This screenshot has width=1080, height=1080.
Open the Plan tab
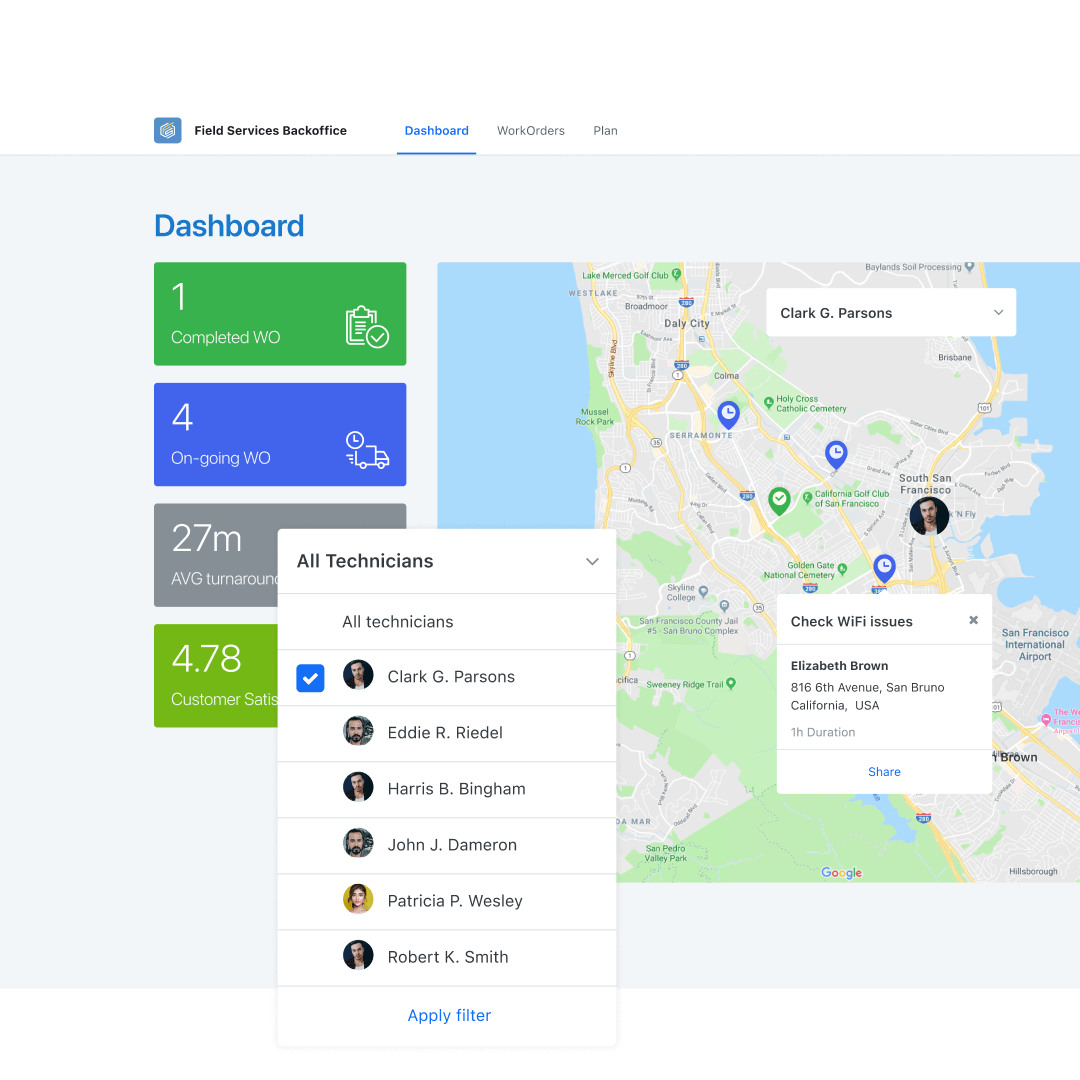(x=605, y=130)
